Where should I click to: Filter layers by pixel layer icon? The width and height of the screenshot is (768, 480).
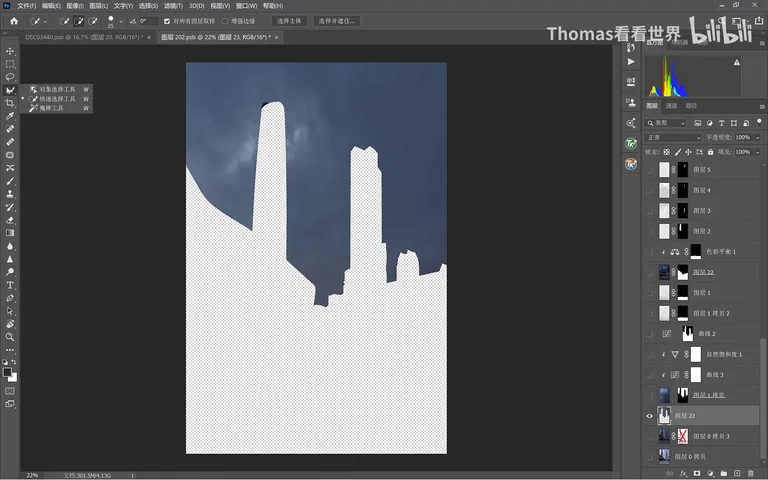pos(697,123)
